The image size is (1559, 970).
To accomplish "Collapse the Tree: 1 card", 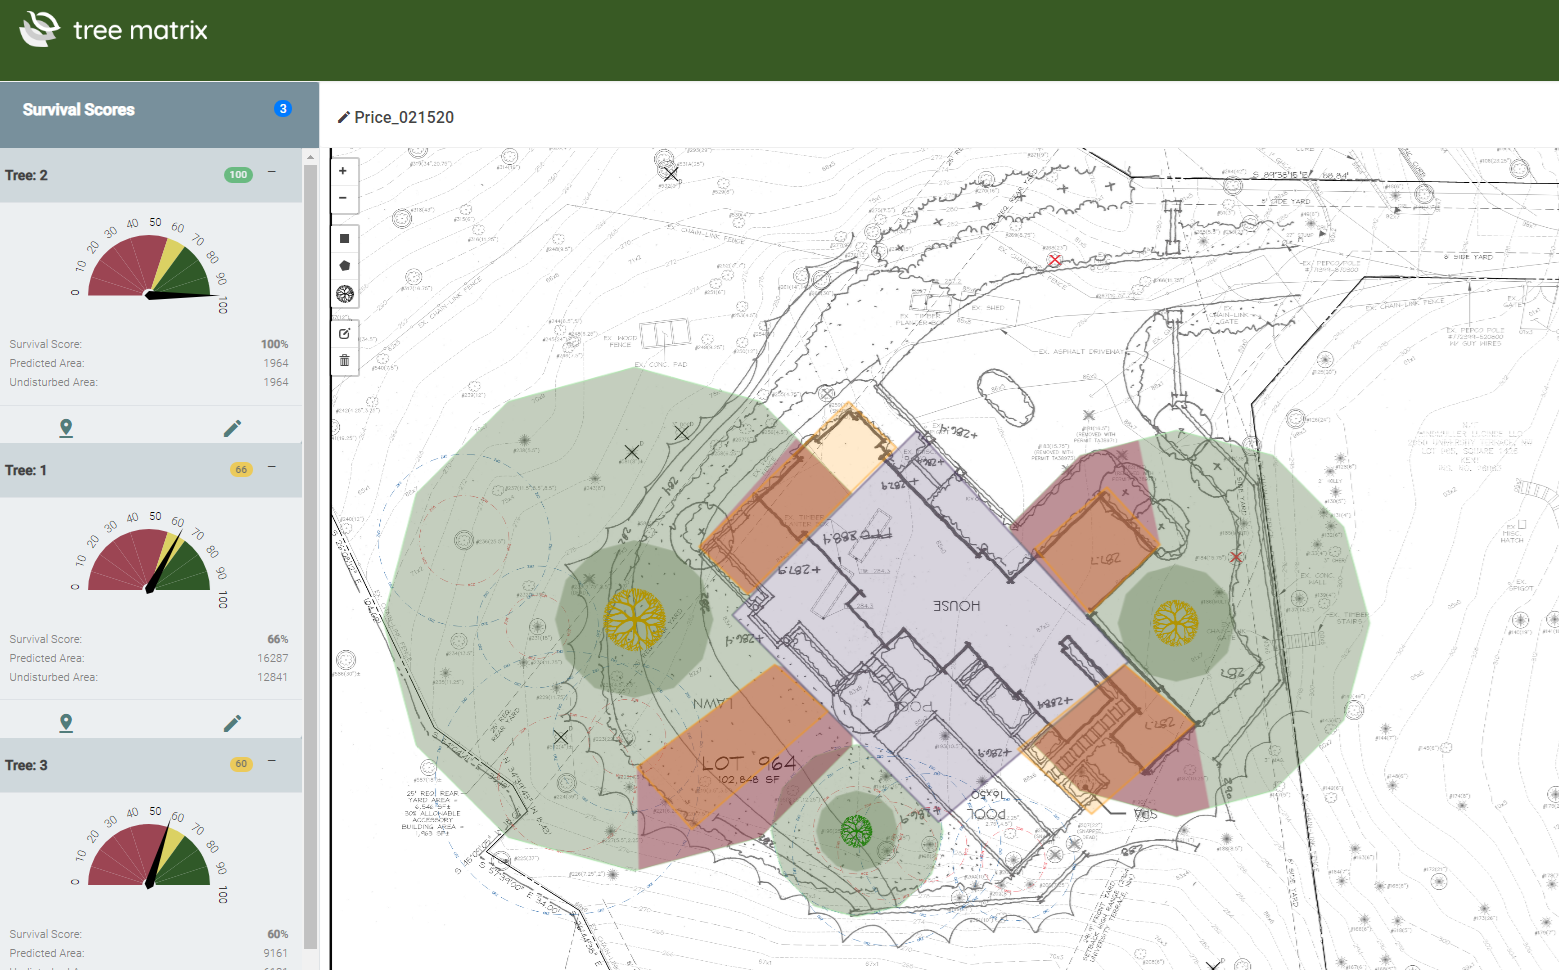I will coord(272,468).
